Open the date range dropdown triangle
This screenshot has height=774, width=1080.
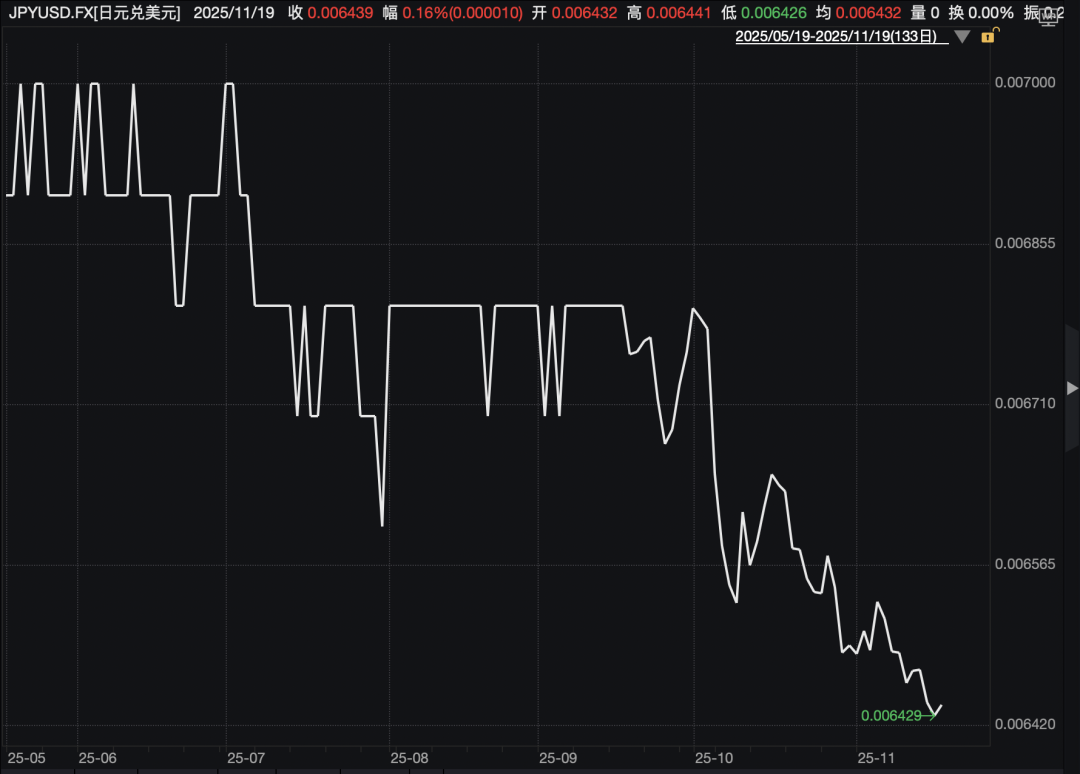[x=962, y=36]
